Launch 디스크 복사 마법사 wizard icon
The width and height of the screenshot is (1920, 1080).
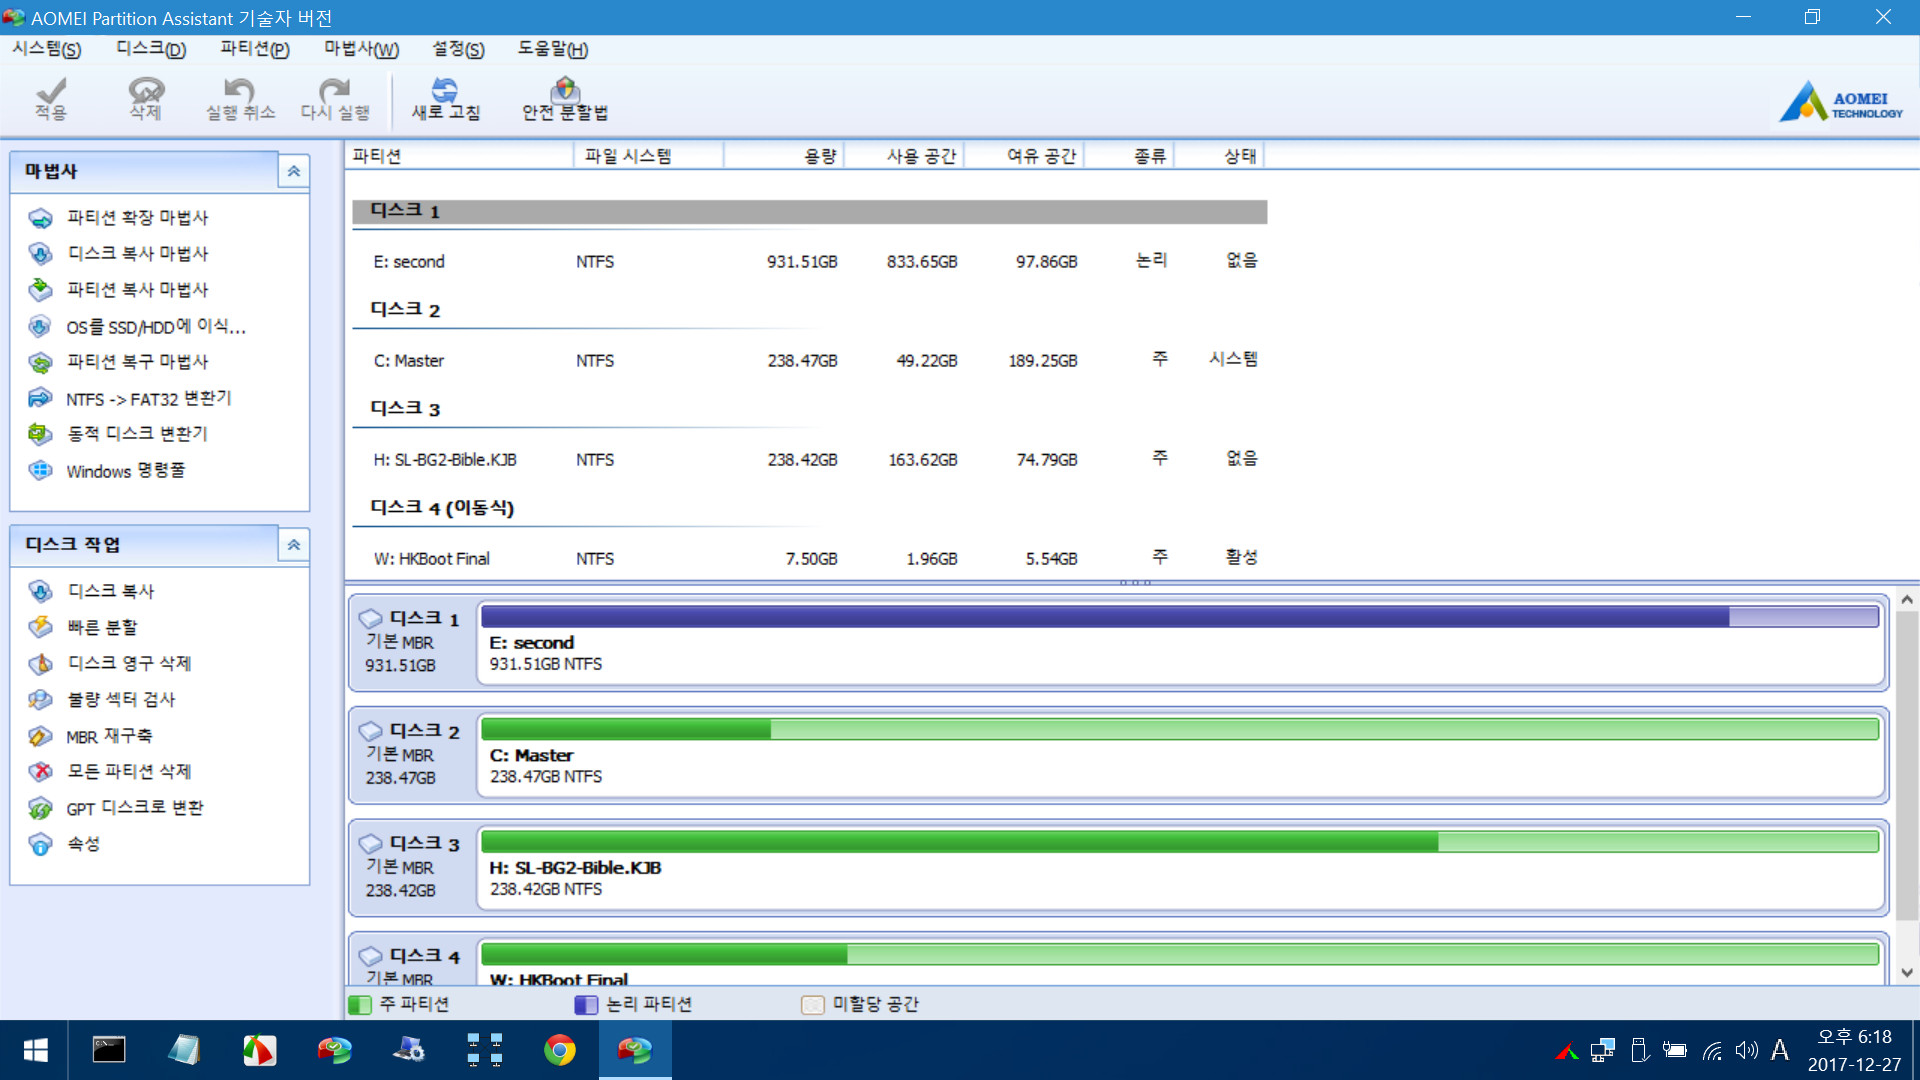click(40, 254)
